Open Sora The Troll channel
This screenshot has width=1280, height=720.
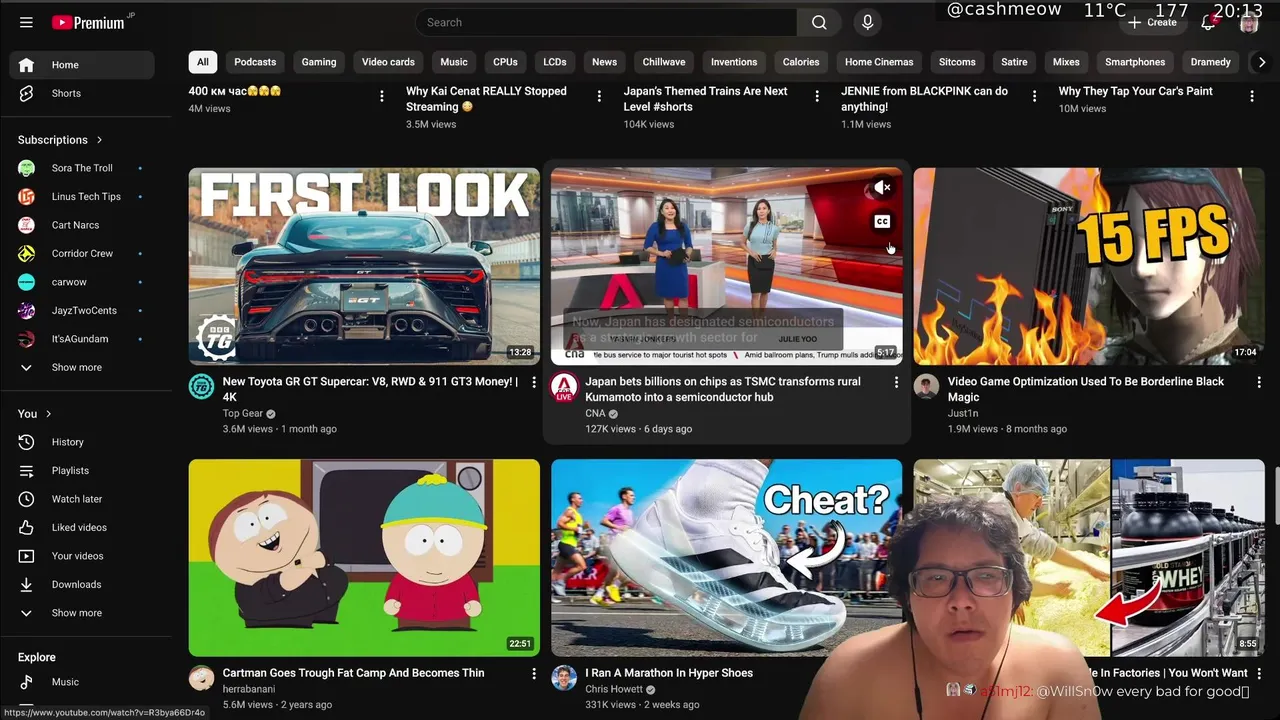82,168
